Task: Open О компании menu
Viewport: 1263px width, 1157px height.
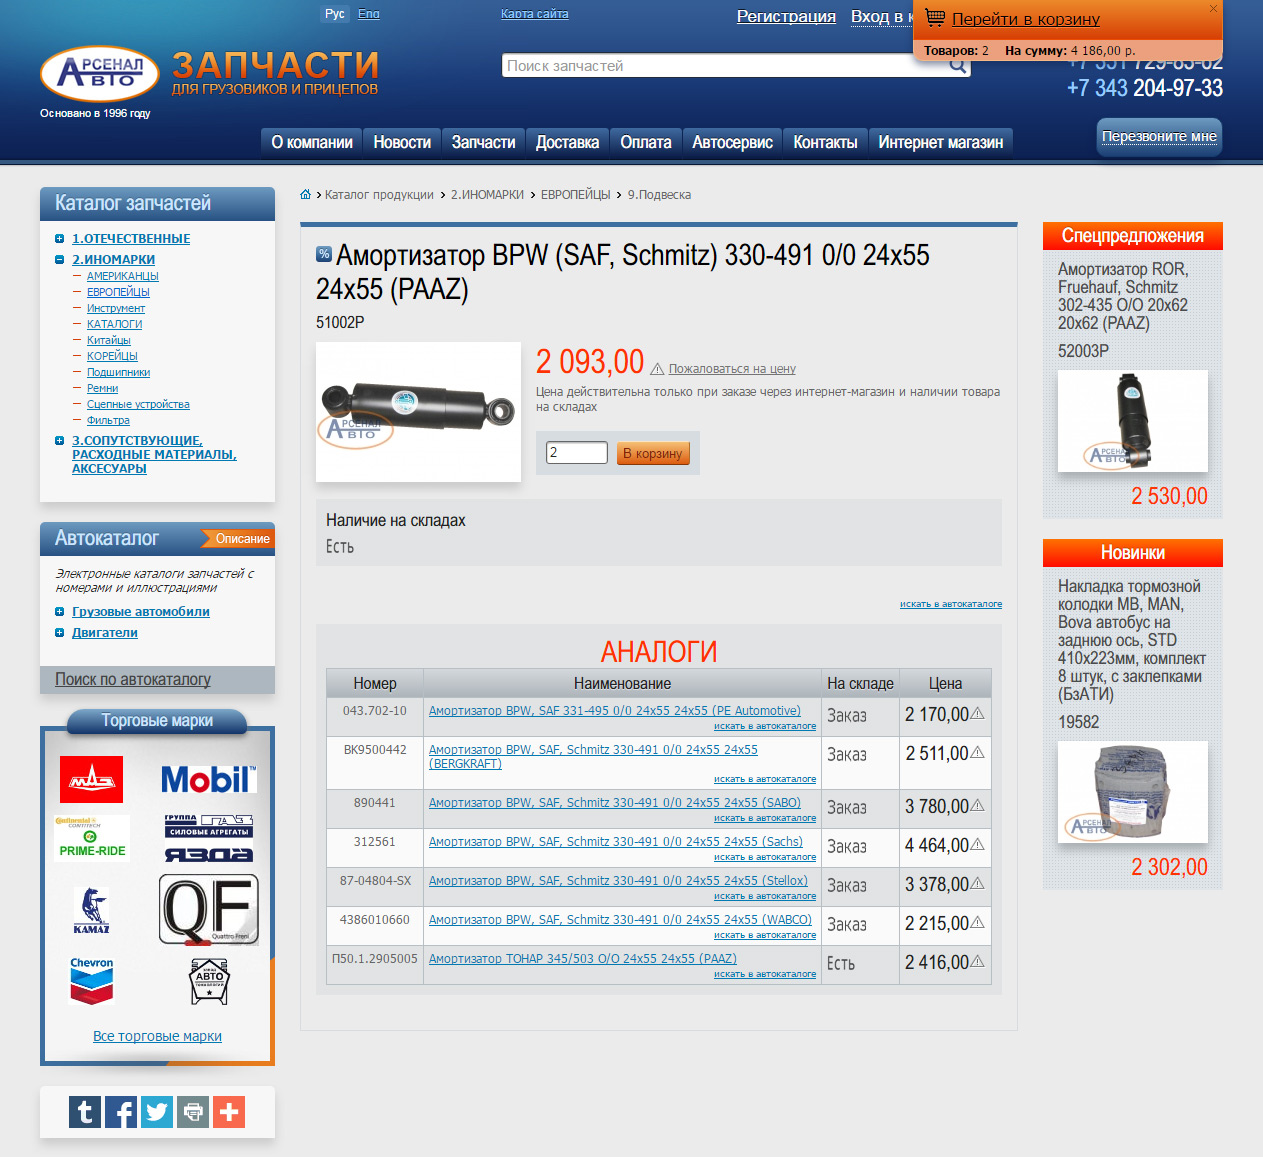Action: tap(312, 142)
